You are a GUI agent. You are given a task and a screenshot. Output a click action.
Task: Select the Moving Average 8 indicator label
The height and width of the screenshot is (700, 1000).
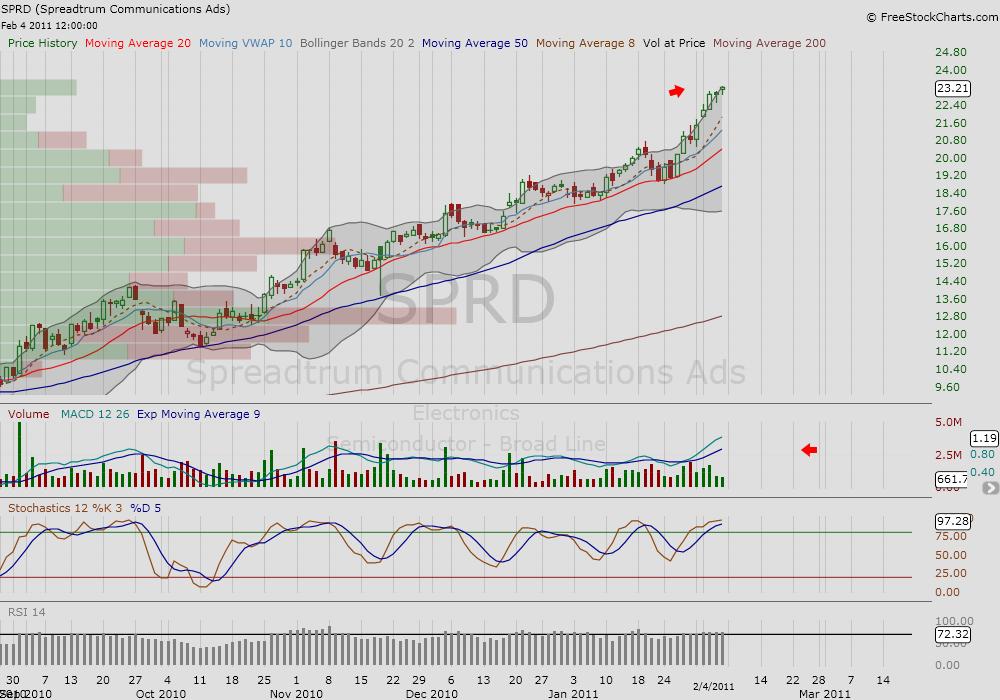[x=585, y=43]
